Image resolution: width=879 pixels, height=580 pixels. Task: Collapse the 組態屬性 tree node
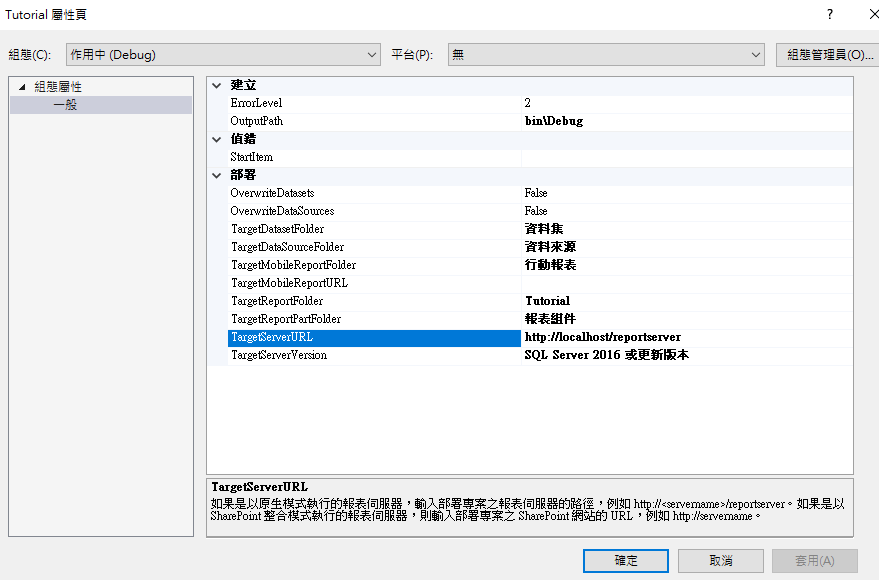coord(22,87)
